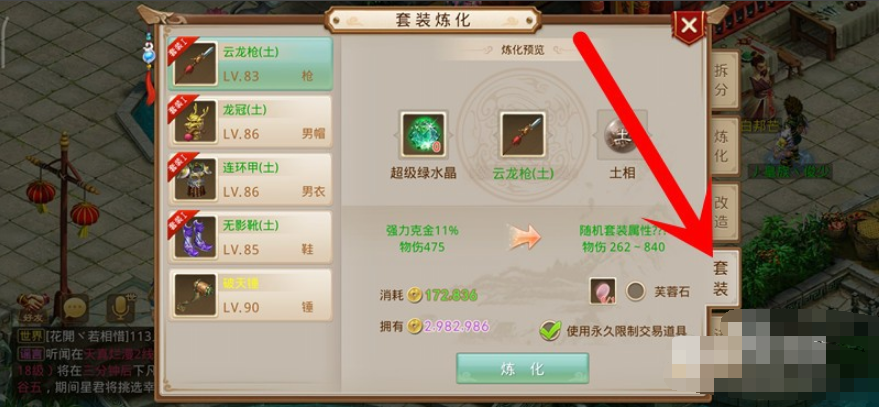Switch to the 拆分 side tab

[722, 80]
